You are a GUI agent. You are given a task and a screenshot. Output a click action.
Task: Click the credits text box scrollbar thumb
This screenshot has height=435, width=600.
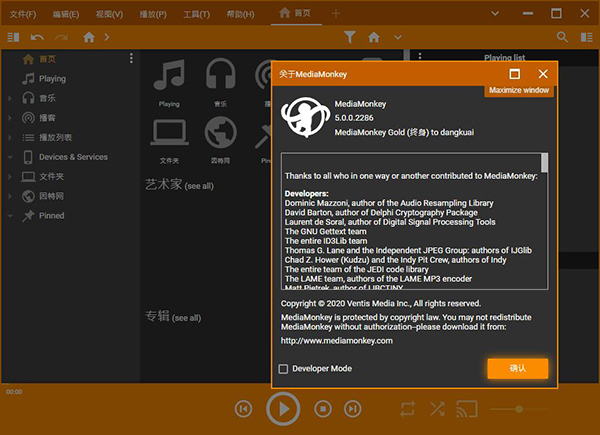point(544,163)
